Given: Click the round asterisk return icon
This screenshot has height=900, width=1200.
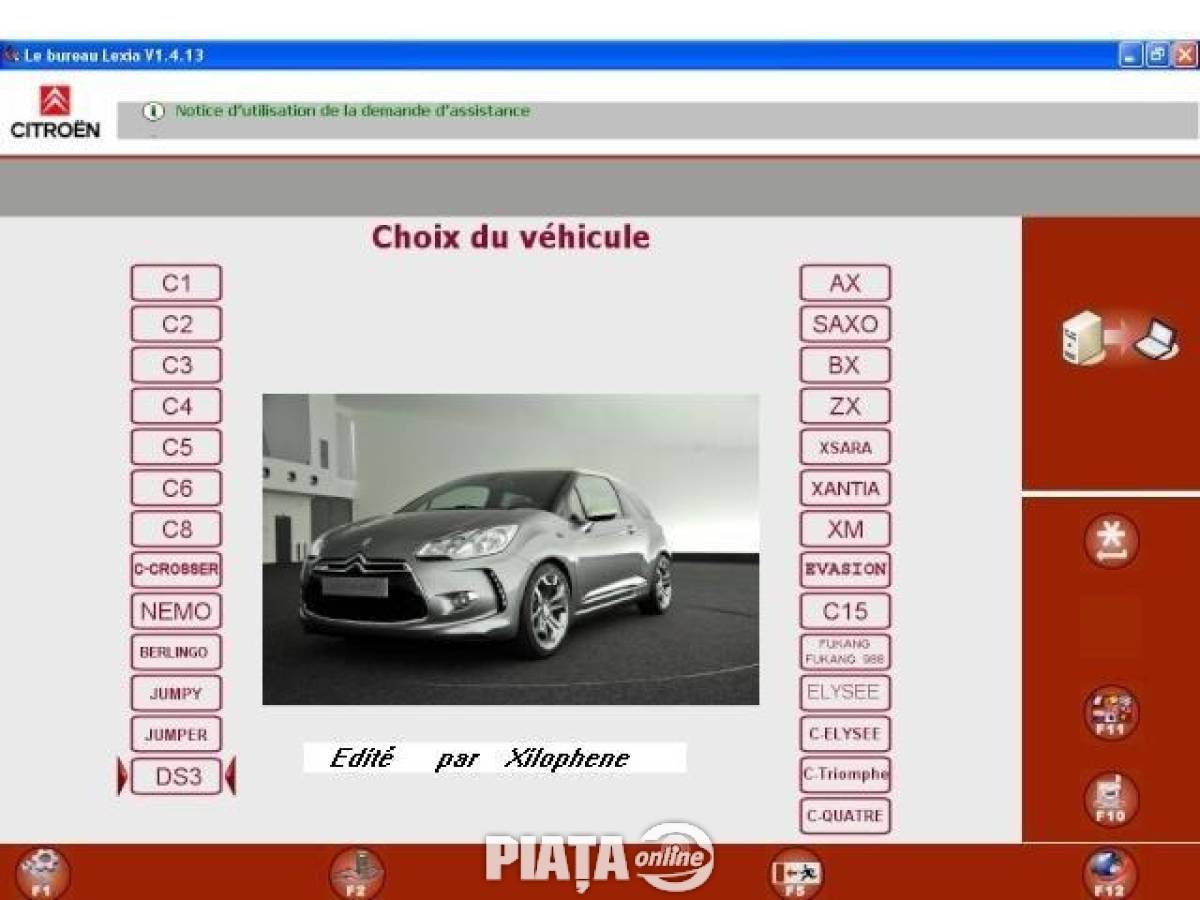Looking at the screenshot, I should point(1111,541).
